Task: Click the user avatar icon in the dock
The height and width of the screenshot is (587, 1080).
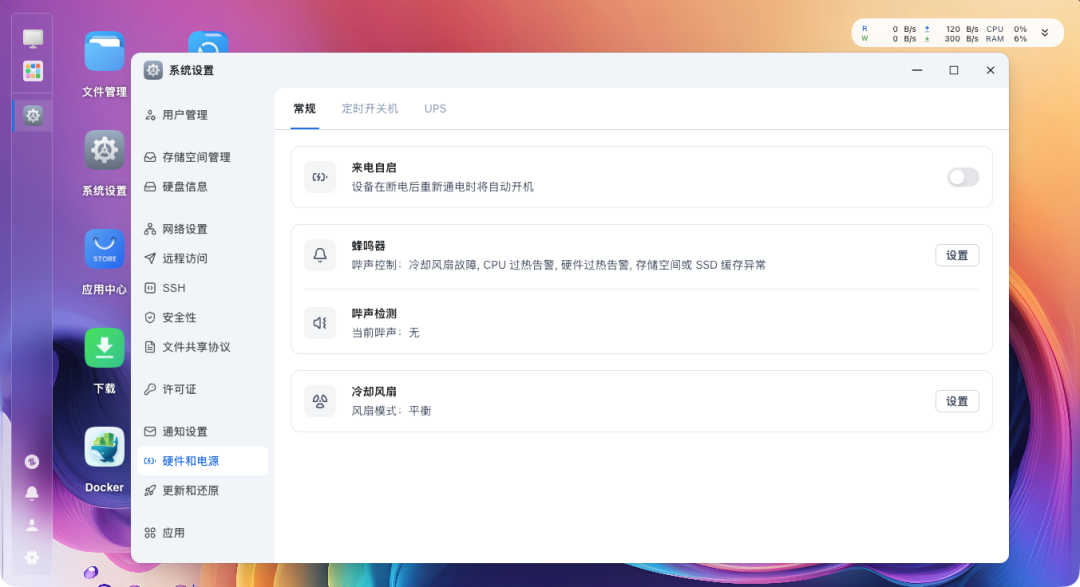Action: (31, 525)
